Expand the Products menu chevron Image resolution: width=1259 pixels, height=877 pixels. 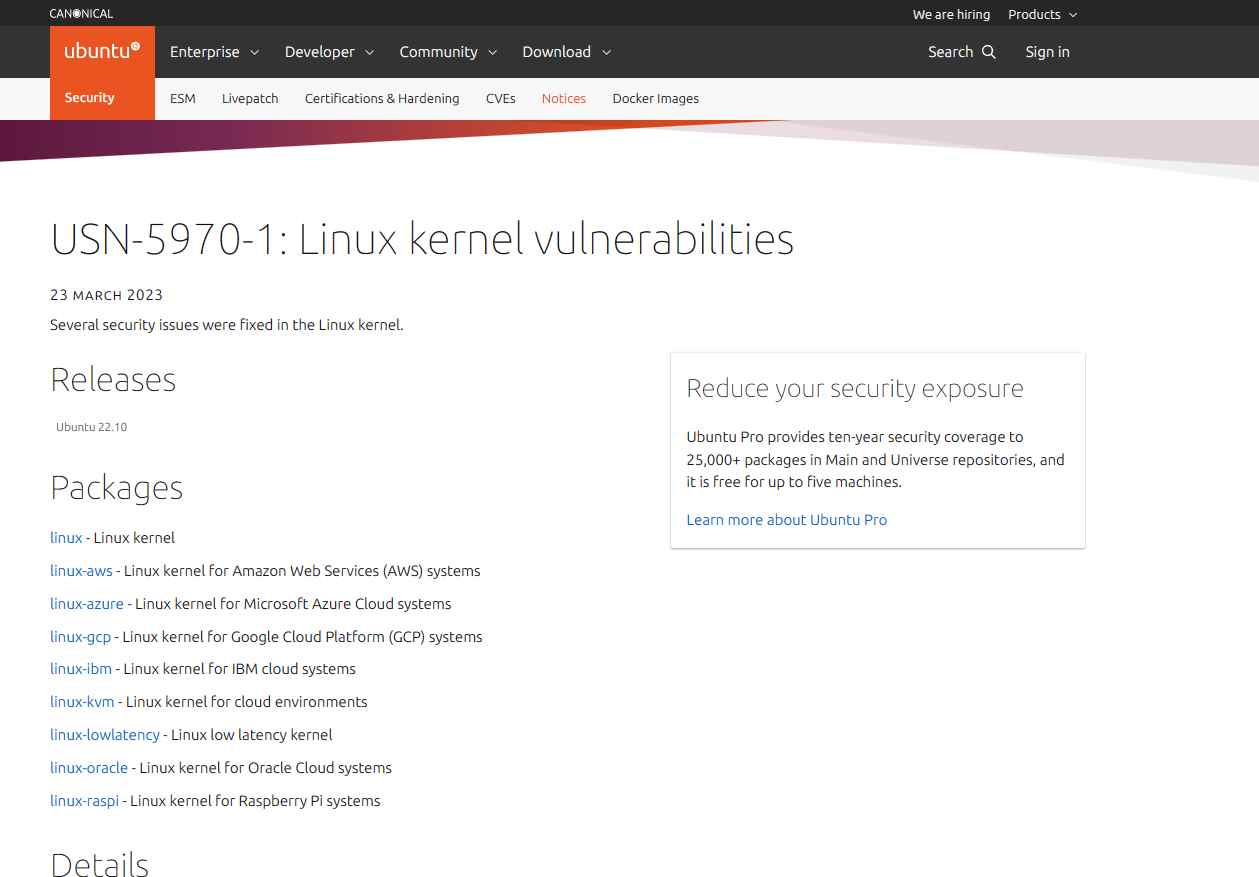point(1073,15)
